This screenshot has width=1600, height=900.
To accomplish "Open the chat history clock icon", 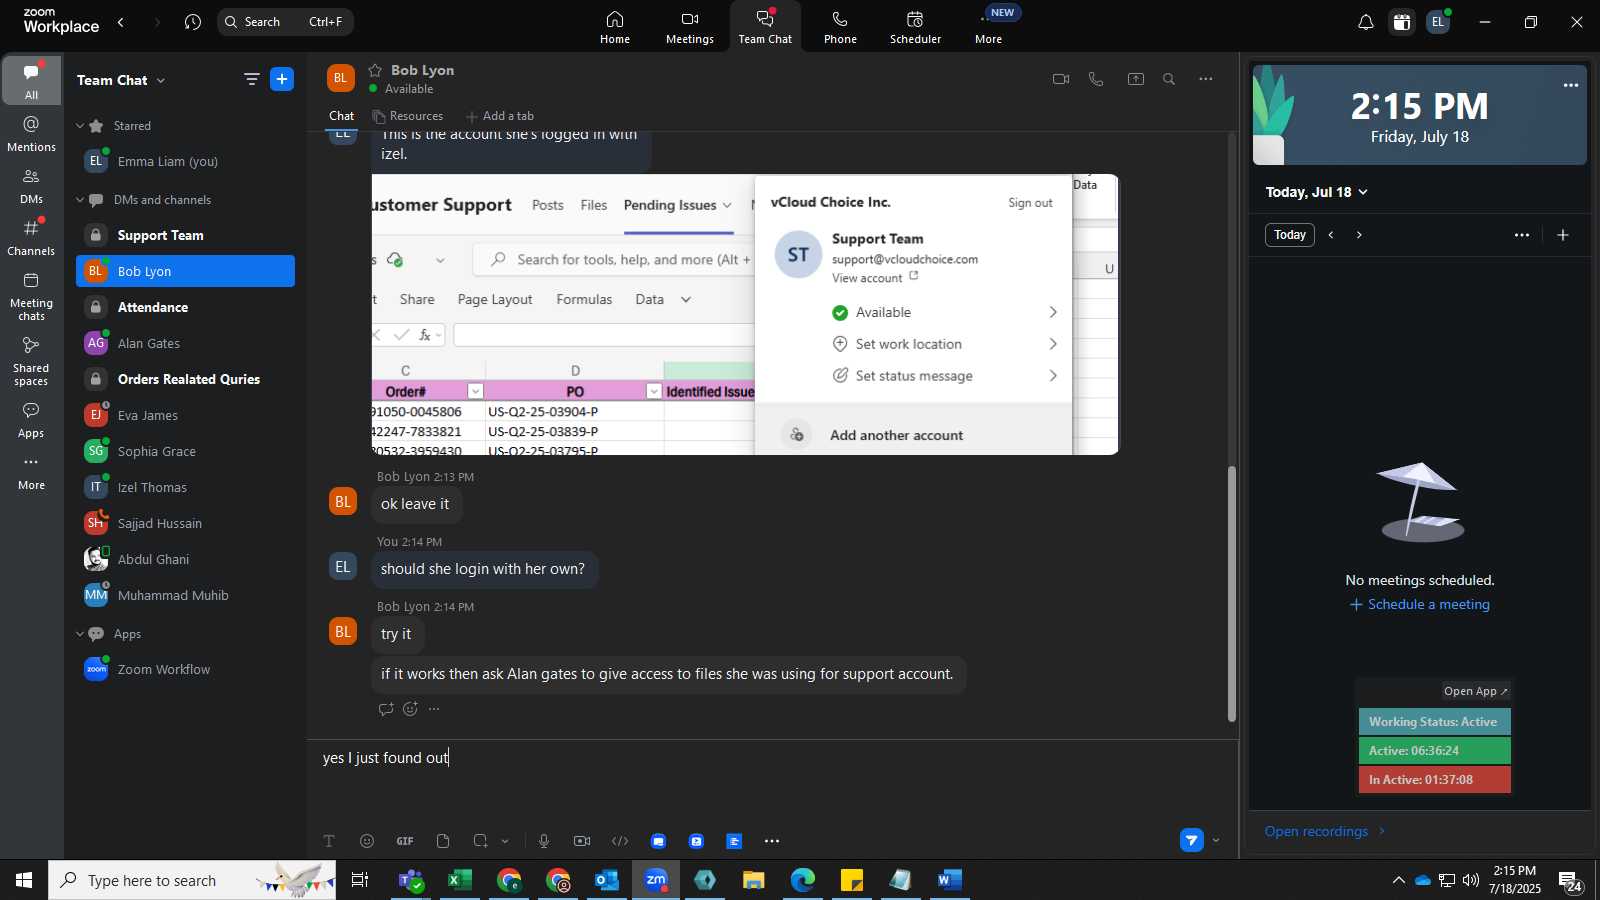I will click(193, 22).
